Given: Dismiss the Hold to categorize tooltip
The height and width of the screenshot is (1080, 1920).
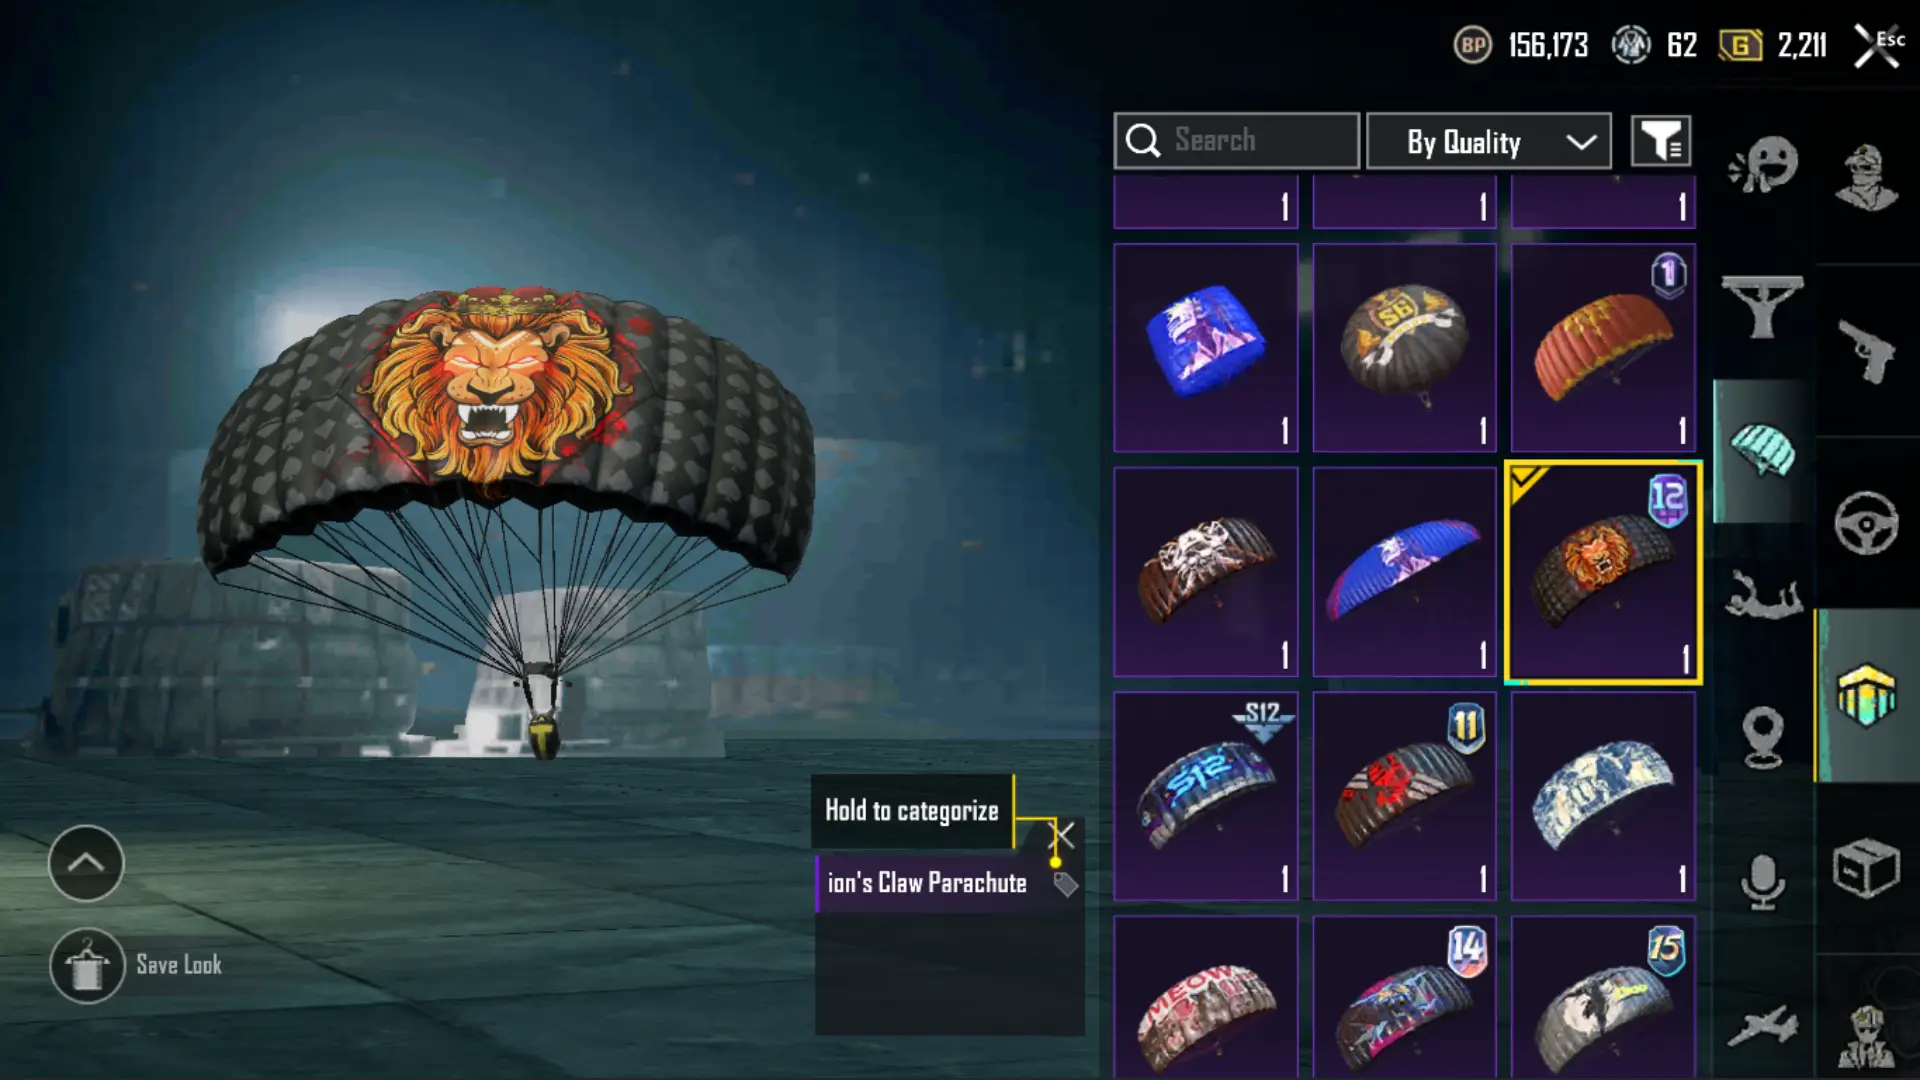Looking at the screenshot, I should click(1062, 835).
